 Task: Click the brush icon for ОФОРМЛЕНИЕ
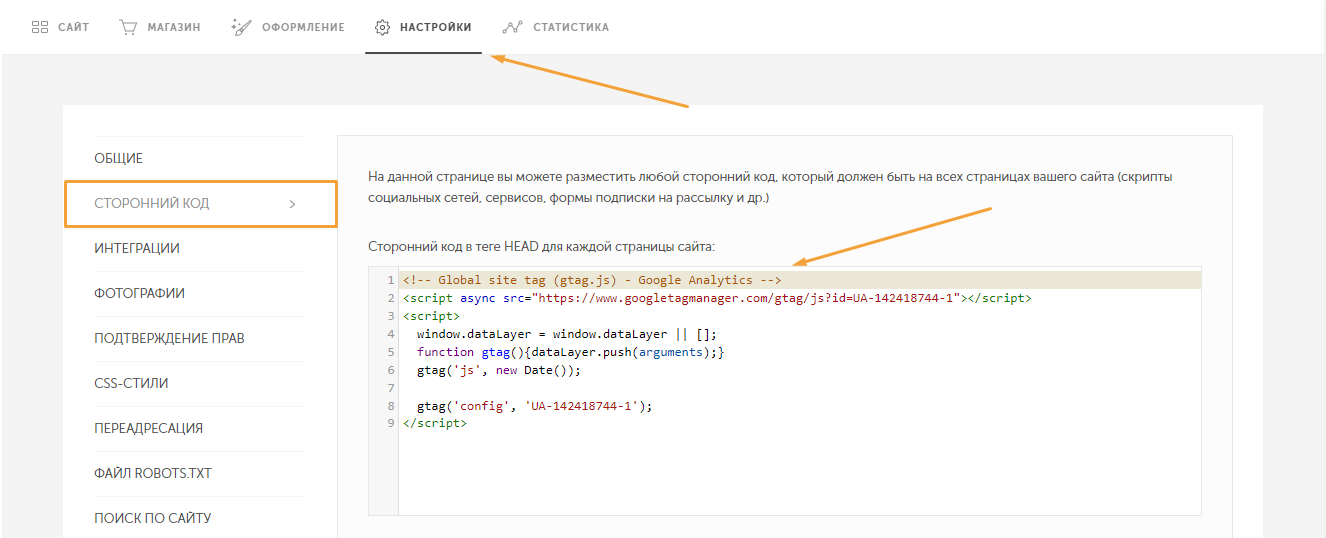pyautogui.click(x=241, y=27)
